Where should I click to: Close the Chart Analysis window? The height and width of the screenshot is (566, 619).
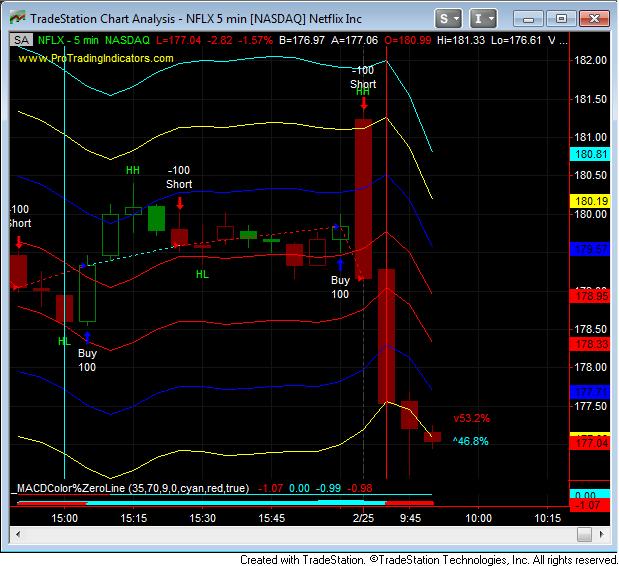click(594, 19)
